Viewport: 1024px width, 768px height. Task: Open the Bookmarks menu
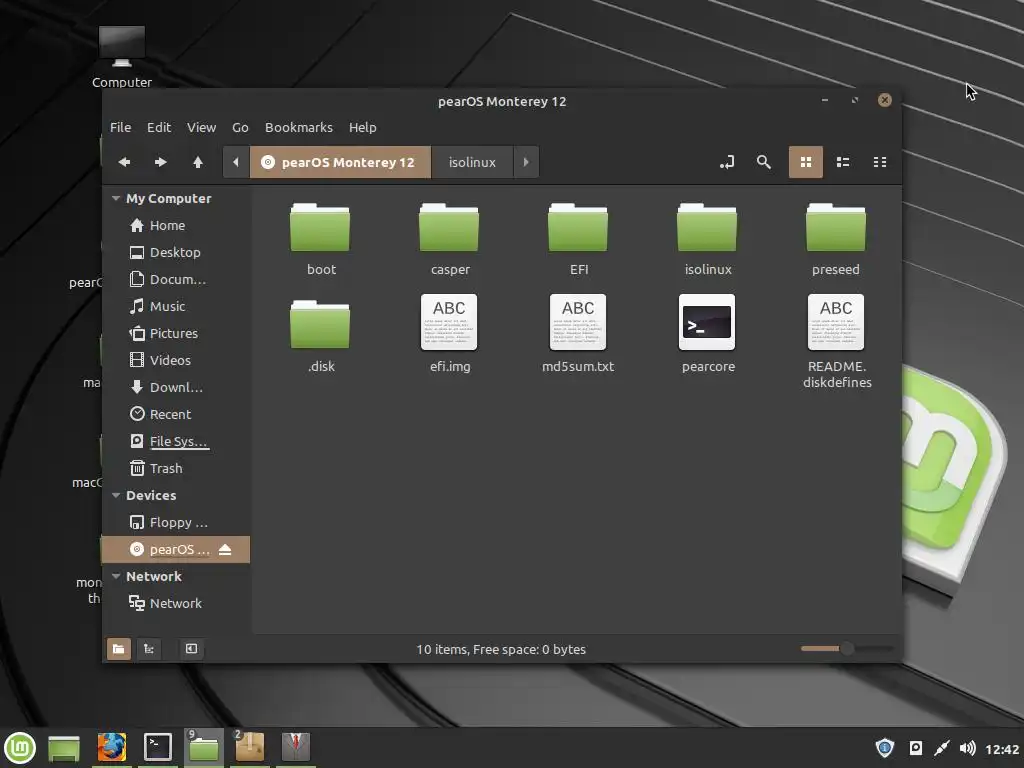click(x=298, y=127)
